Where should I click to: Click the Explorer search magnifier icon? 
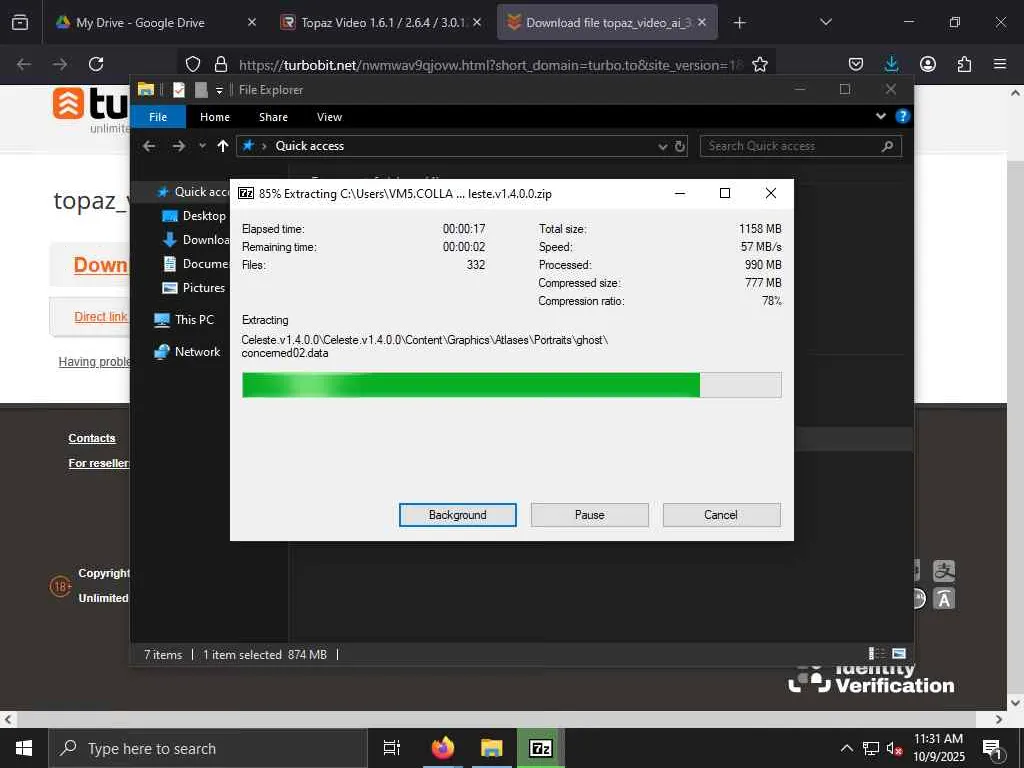click(x=887, y=146)
